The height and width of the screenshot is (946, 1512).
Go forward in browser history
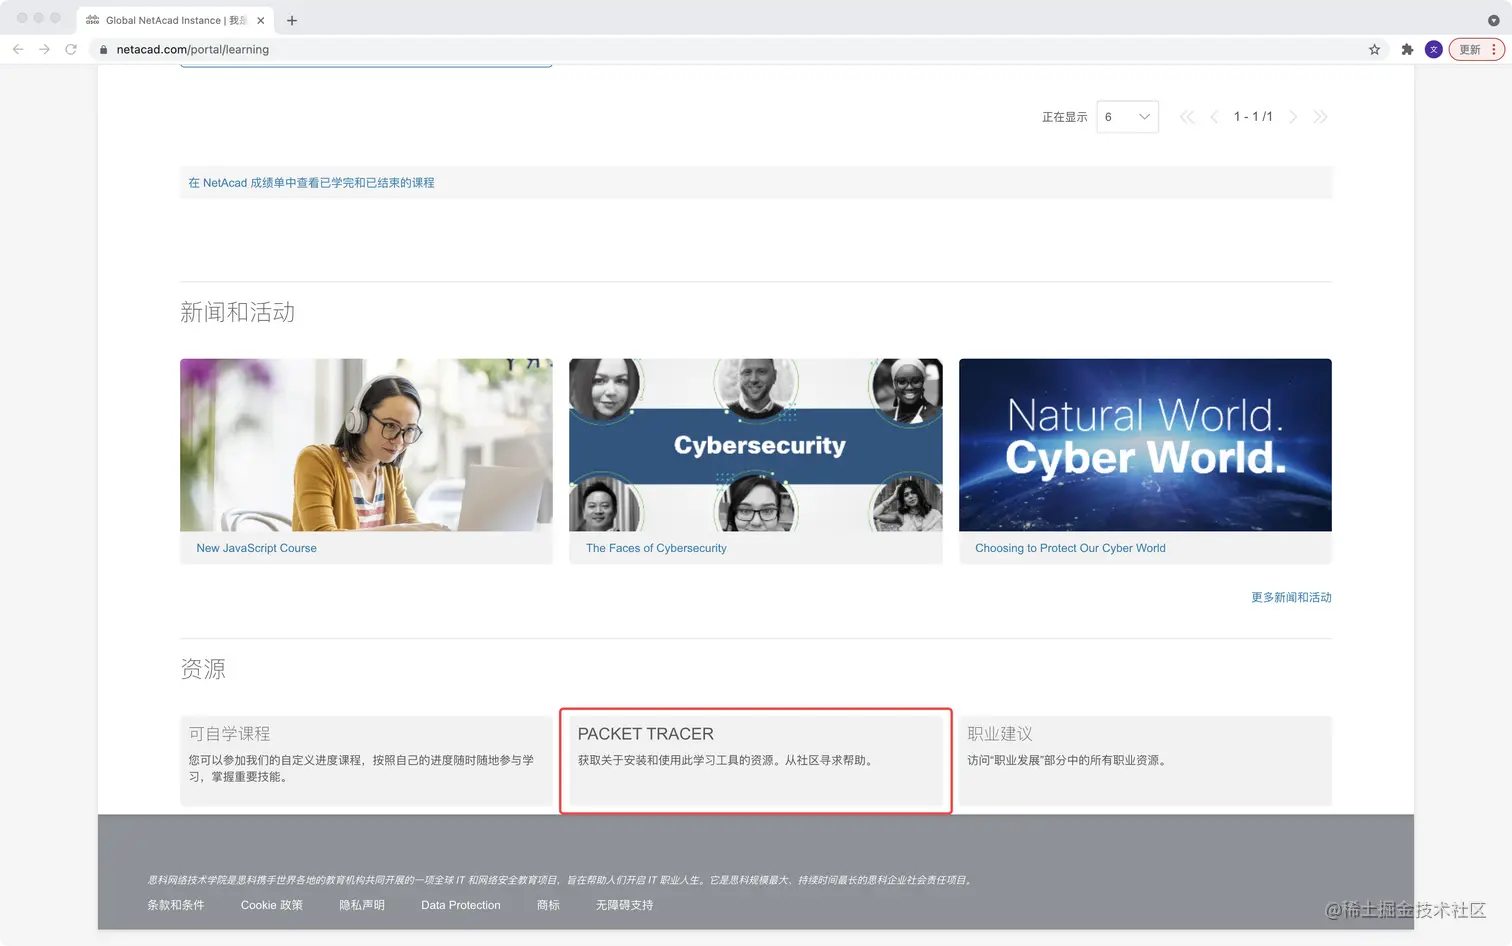pos(44,49)
